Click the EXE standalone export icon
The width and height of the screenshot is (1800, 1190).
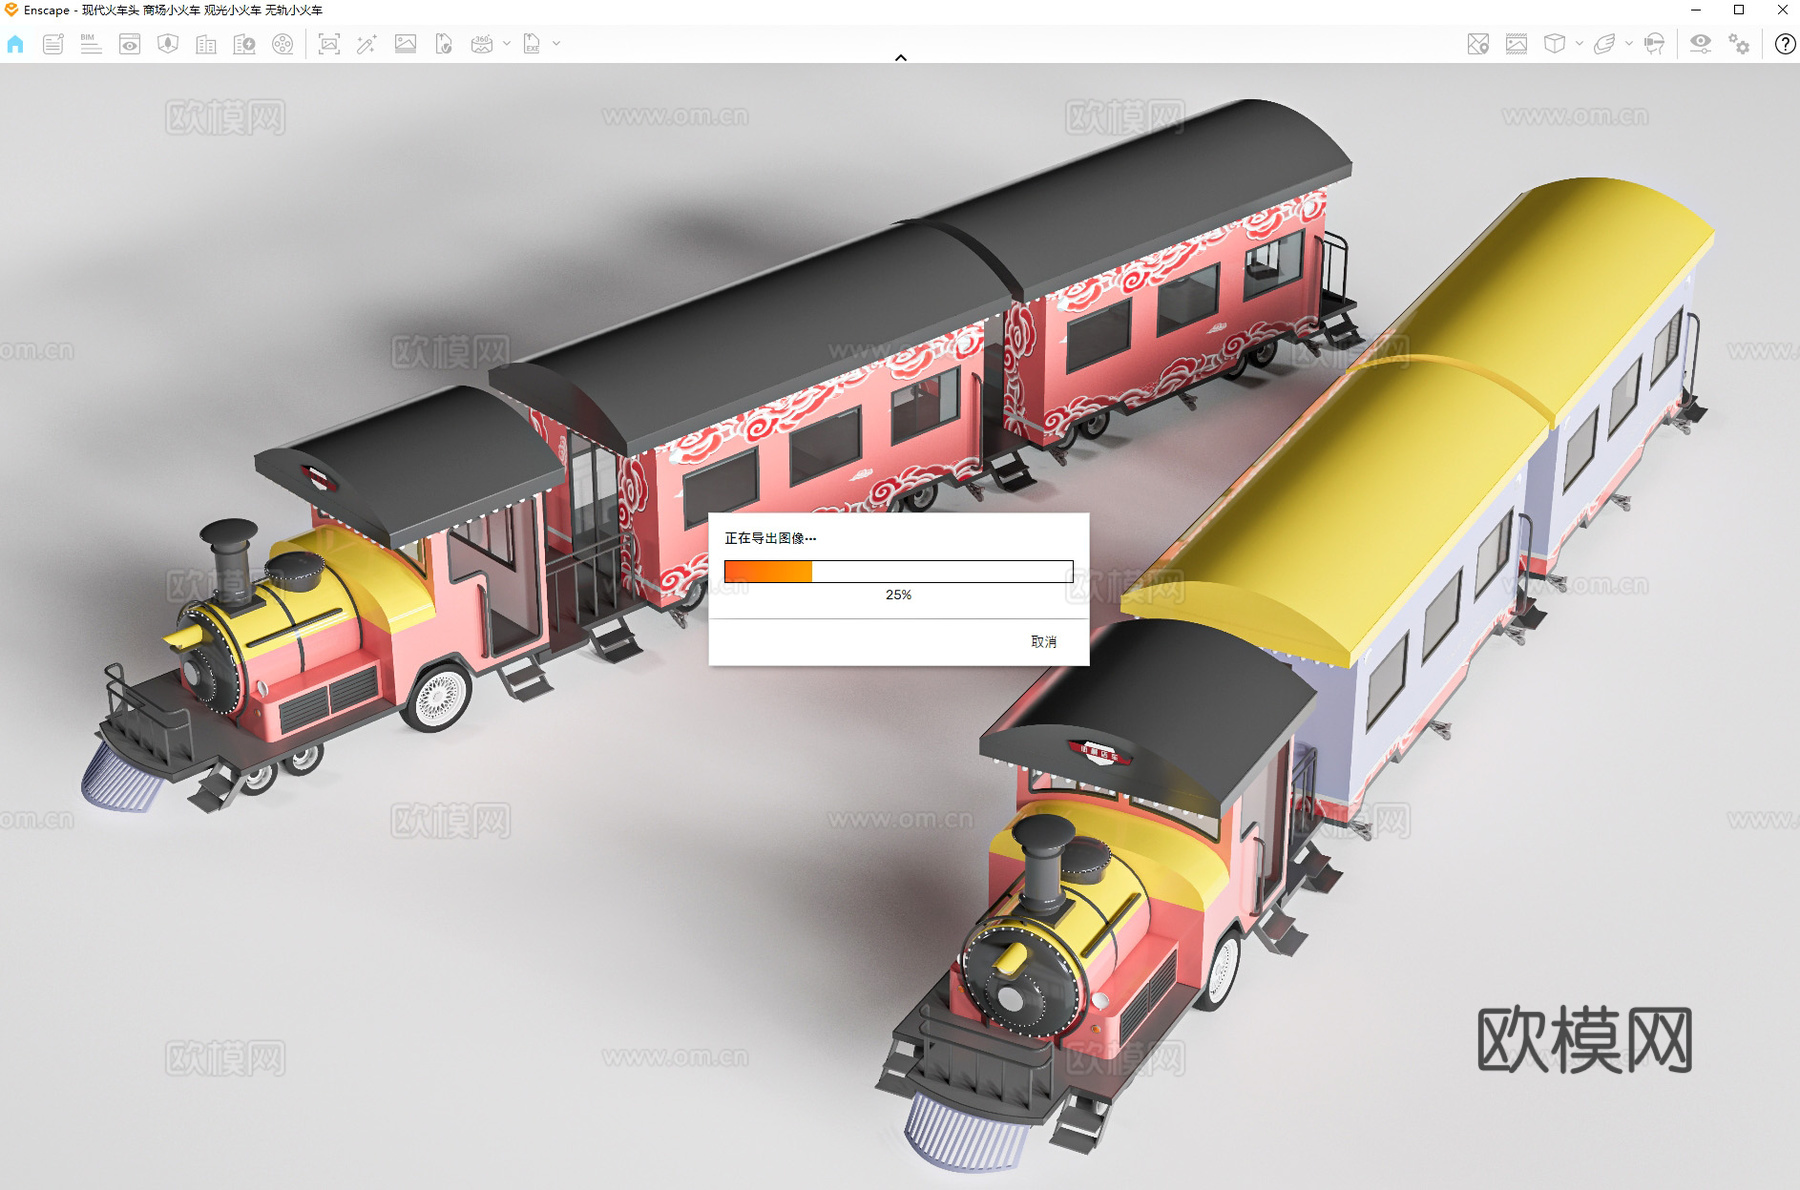[532, 44]
